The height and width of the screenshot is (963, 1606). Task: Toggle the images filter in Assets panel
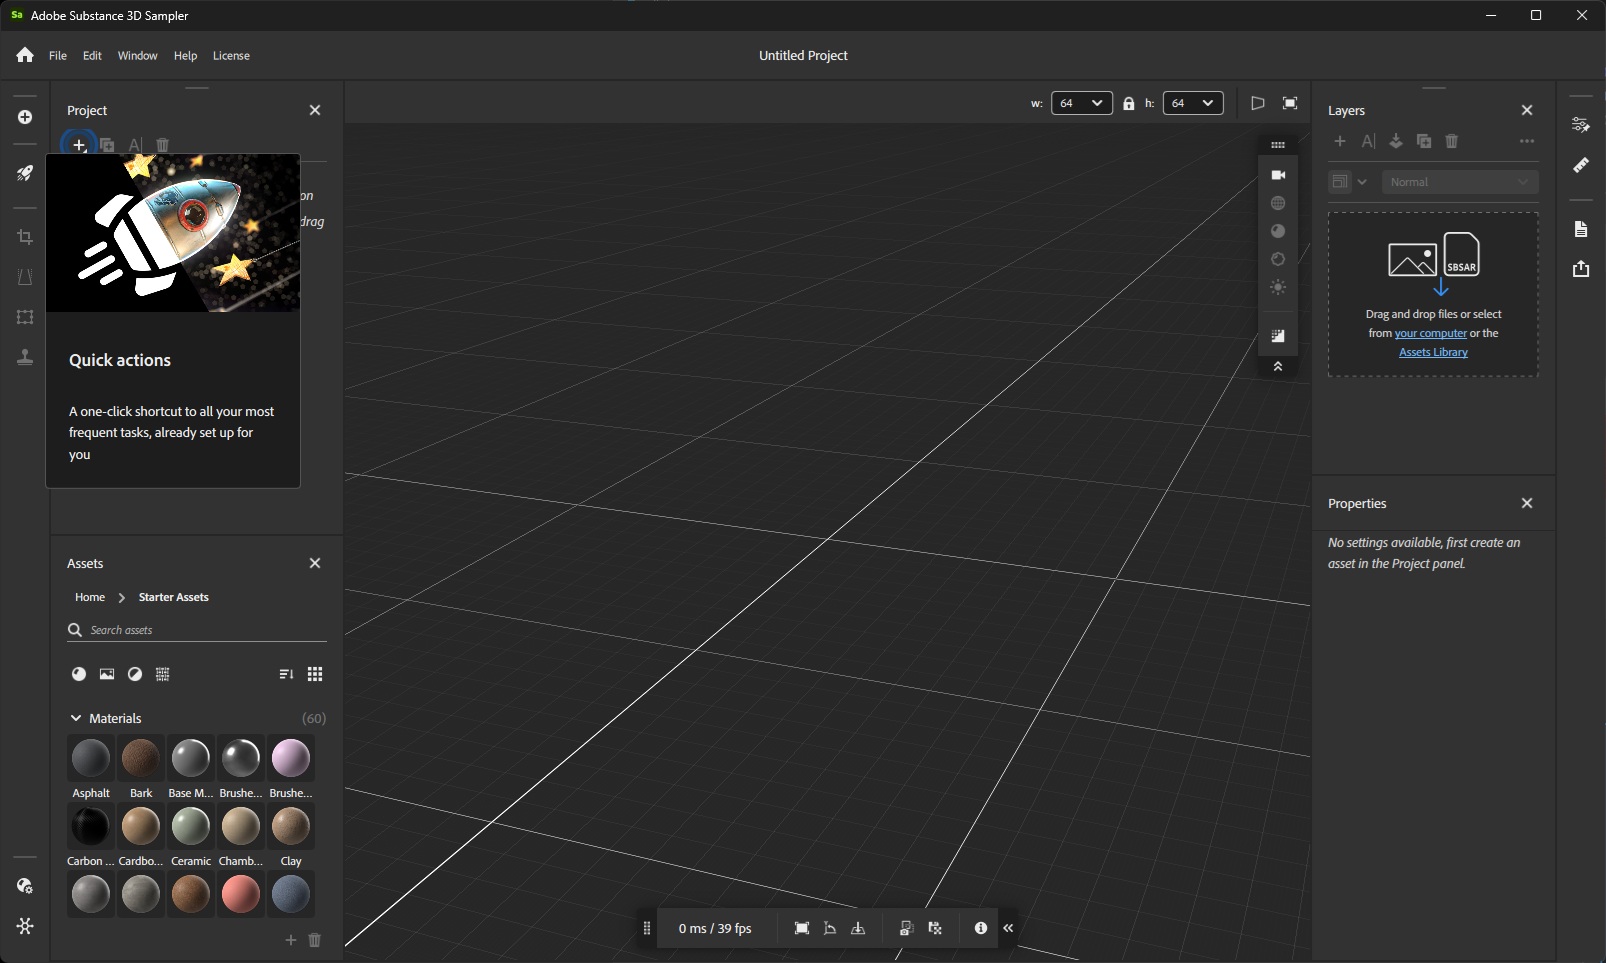coord(107,674)
